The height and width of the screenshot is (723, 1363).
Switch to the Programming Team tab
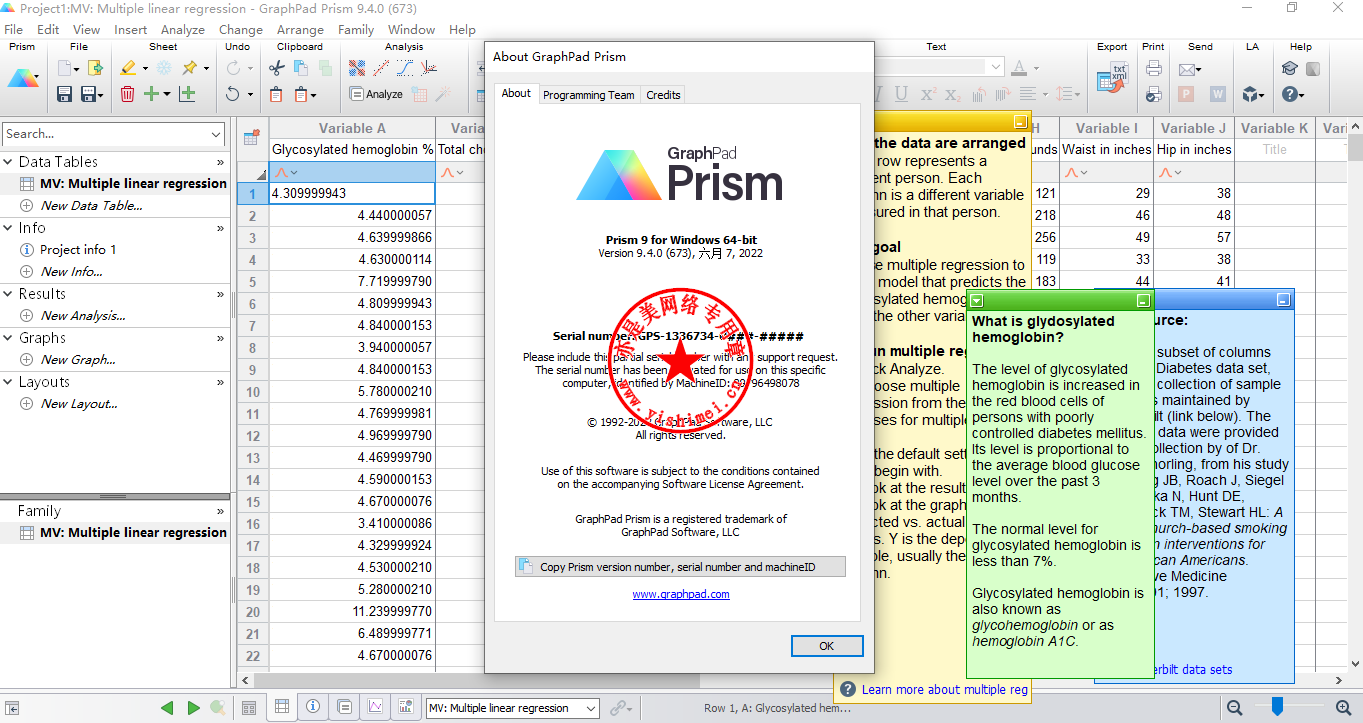[x=589, y=95]
